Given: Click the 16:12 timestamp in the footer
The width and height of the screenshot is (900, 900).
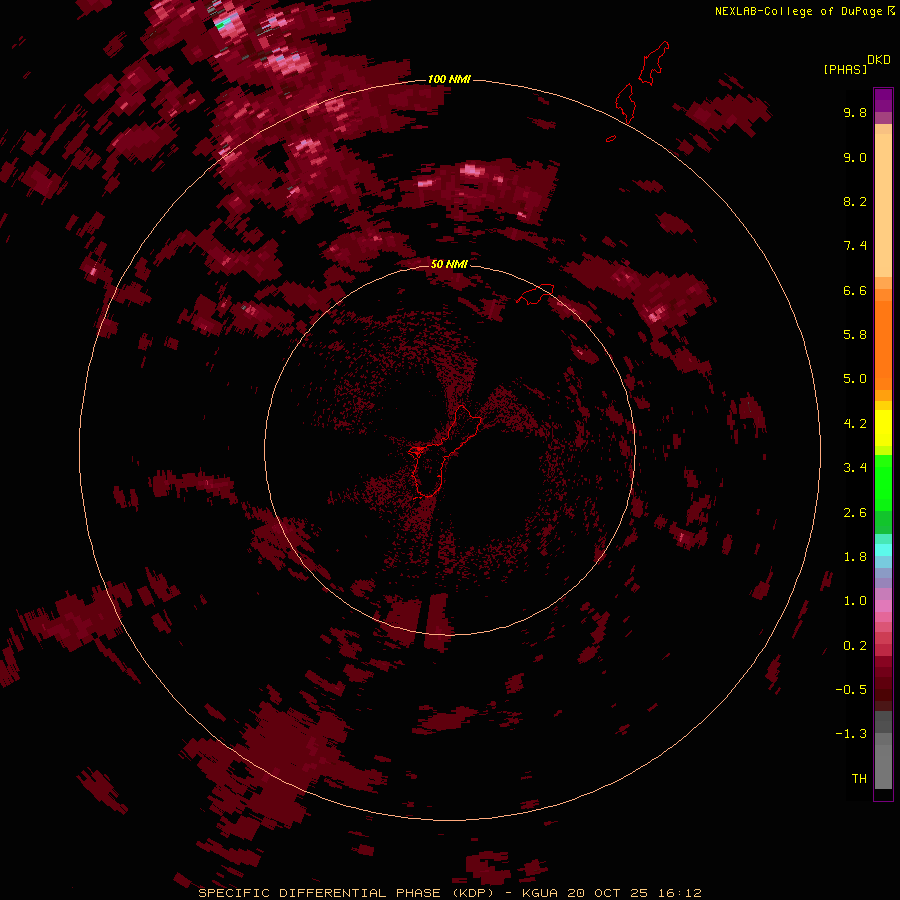Looking at the screenshot, I should (x=680, y=893).
